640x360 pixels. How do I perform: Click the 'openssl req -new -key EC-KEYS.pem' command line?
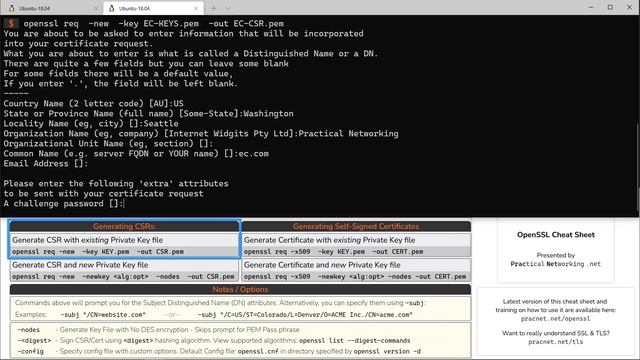[153, 24]
